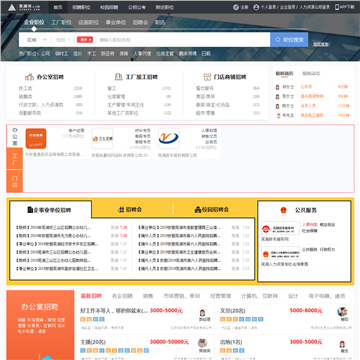Select the orange 门店 vertical tab

(15, 181)
